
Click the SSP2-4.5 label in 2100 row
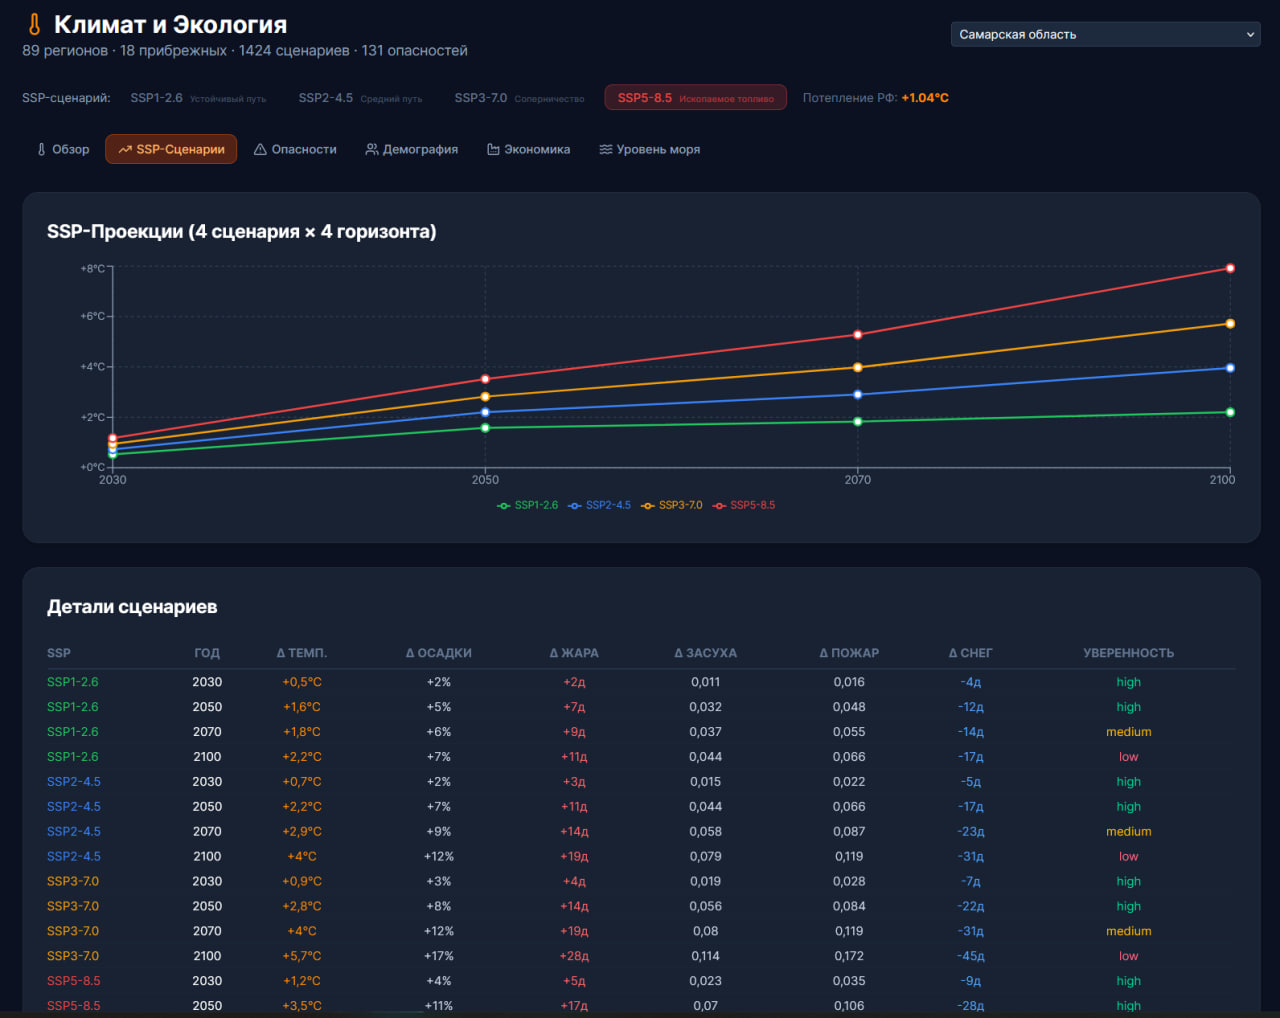pos(74,856)
